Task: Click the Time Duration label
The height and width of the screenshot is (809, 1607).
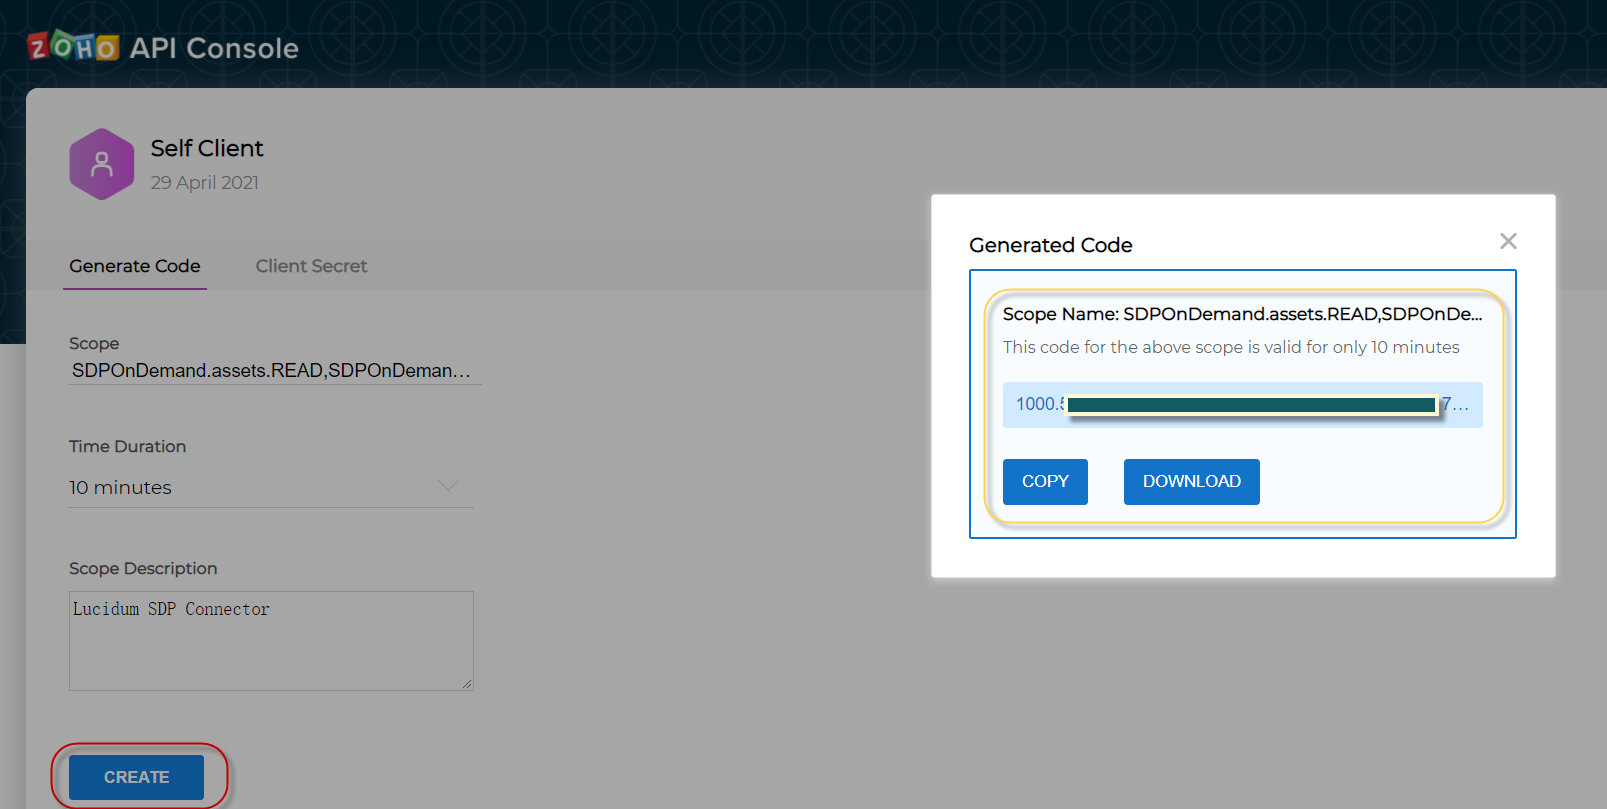Action: (127, 446)
